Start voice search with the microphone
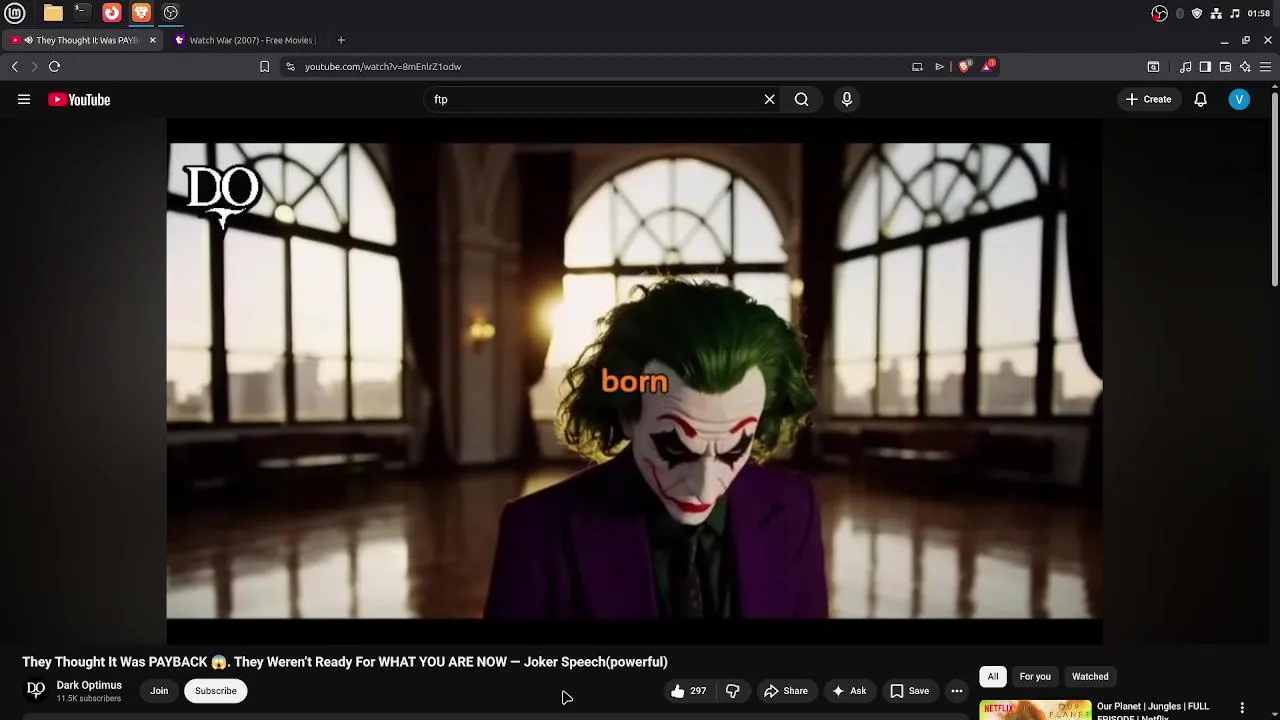 coord(847,99)
